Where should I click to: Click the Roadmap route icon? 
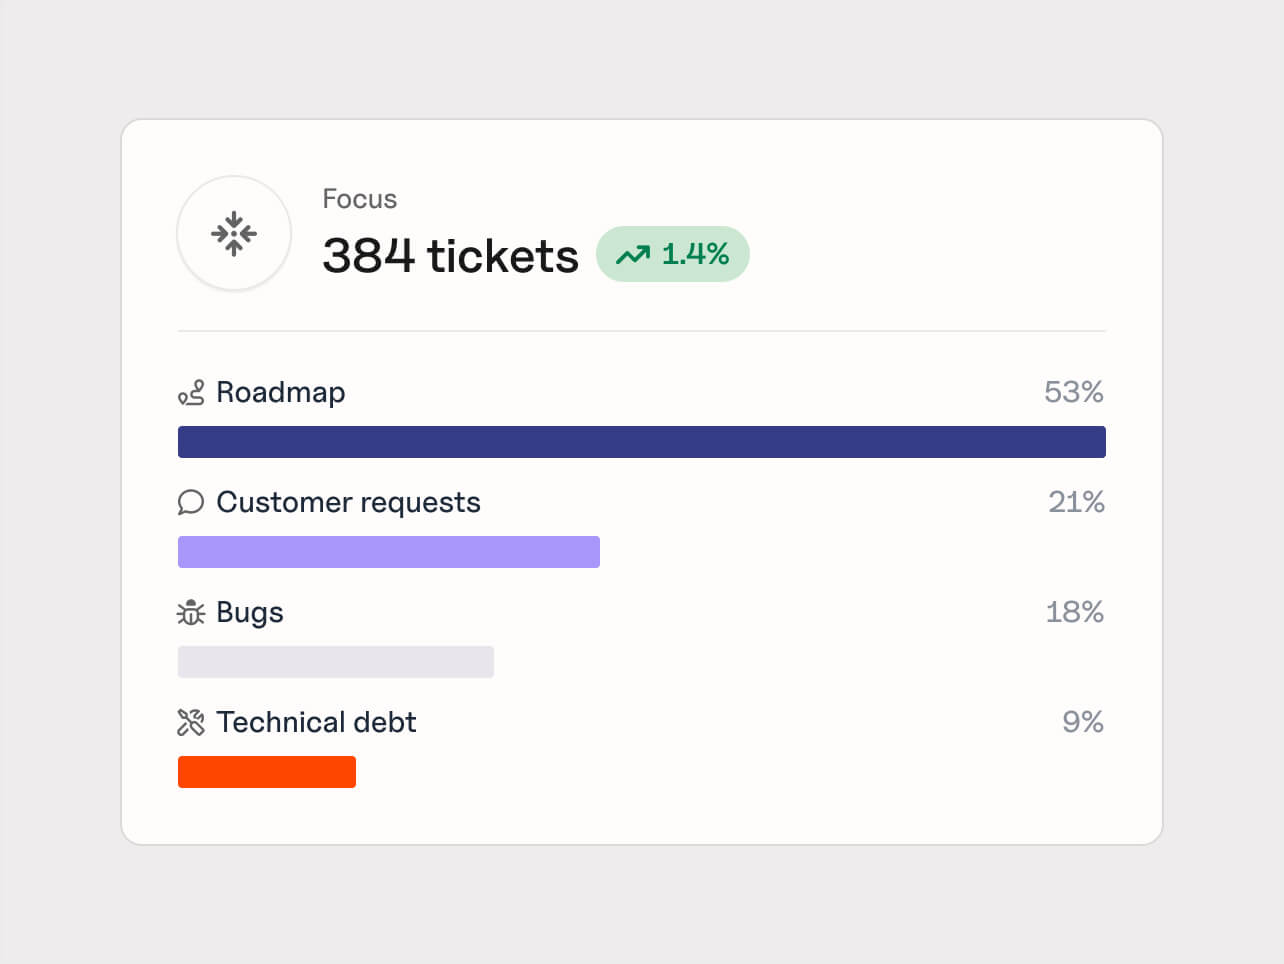pyautogui.click(x=191, y=393)
